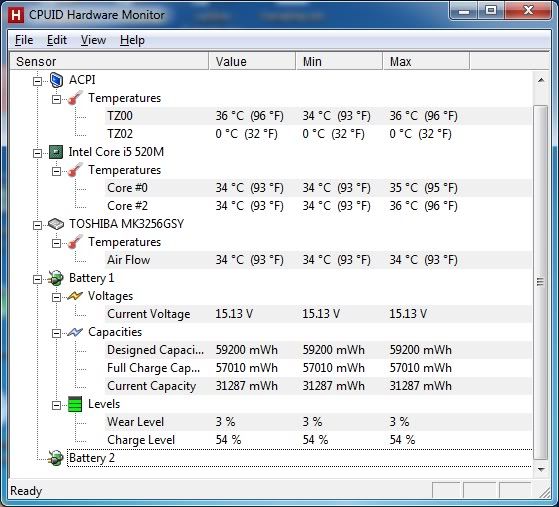This screenshot has width=559, height=507.
Task: Open the View menu
Action: pyautogui.click(x=93, y=40)
